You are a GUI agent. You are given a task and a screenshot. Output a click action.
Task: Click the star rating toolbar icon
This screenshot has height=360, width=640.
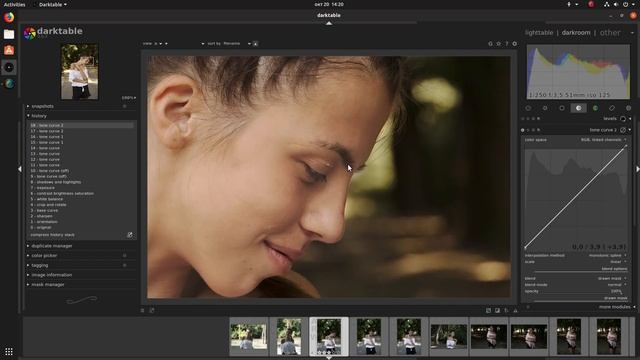point(498,44)
